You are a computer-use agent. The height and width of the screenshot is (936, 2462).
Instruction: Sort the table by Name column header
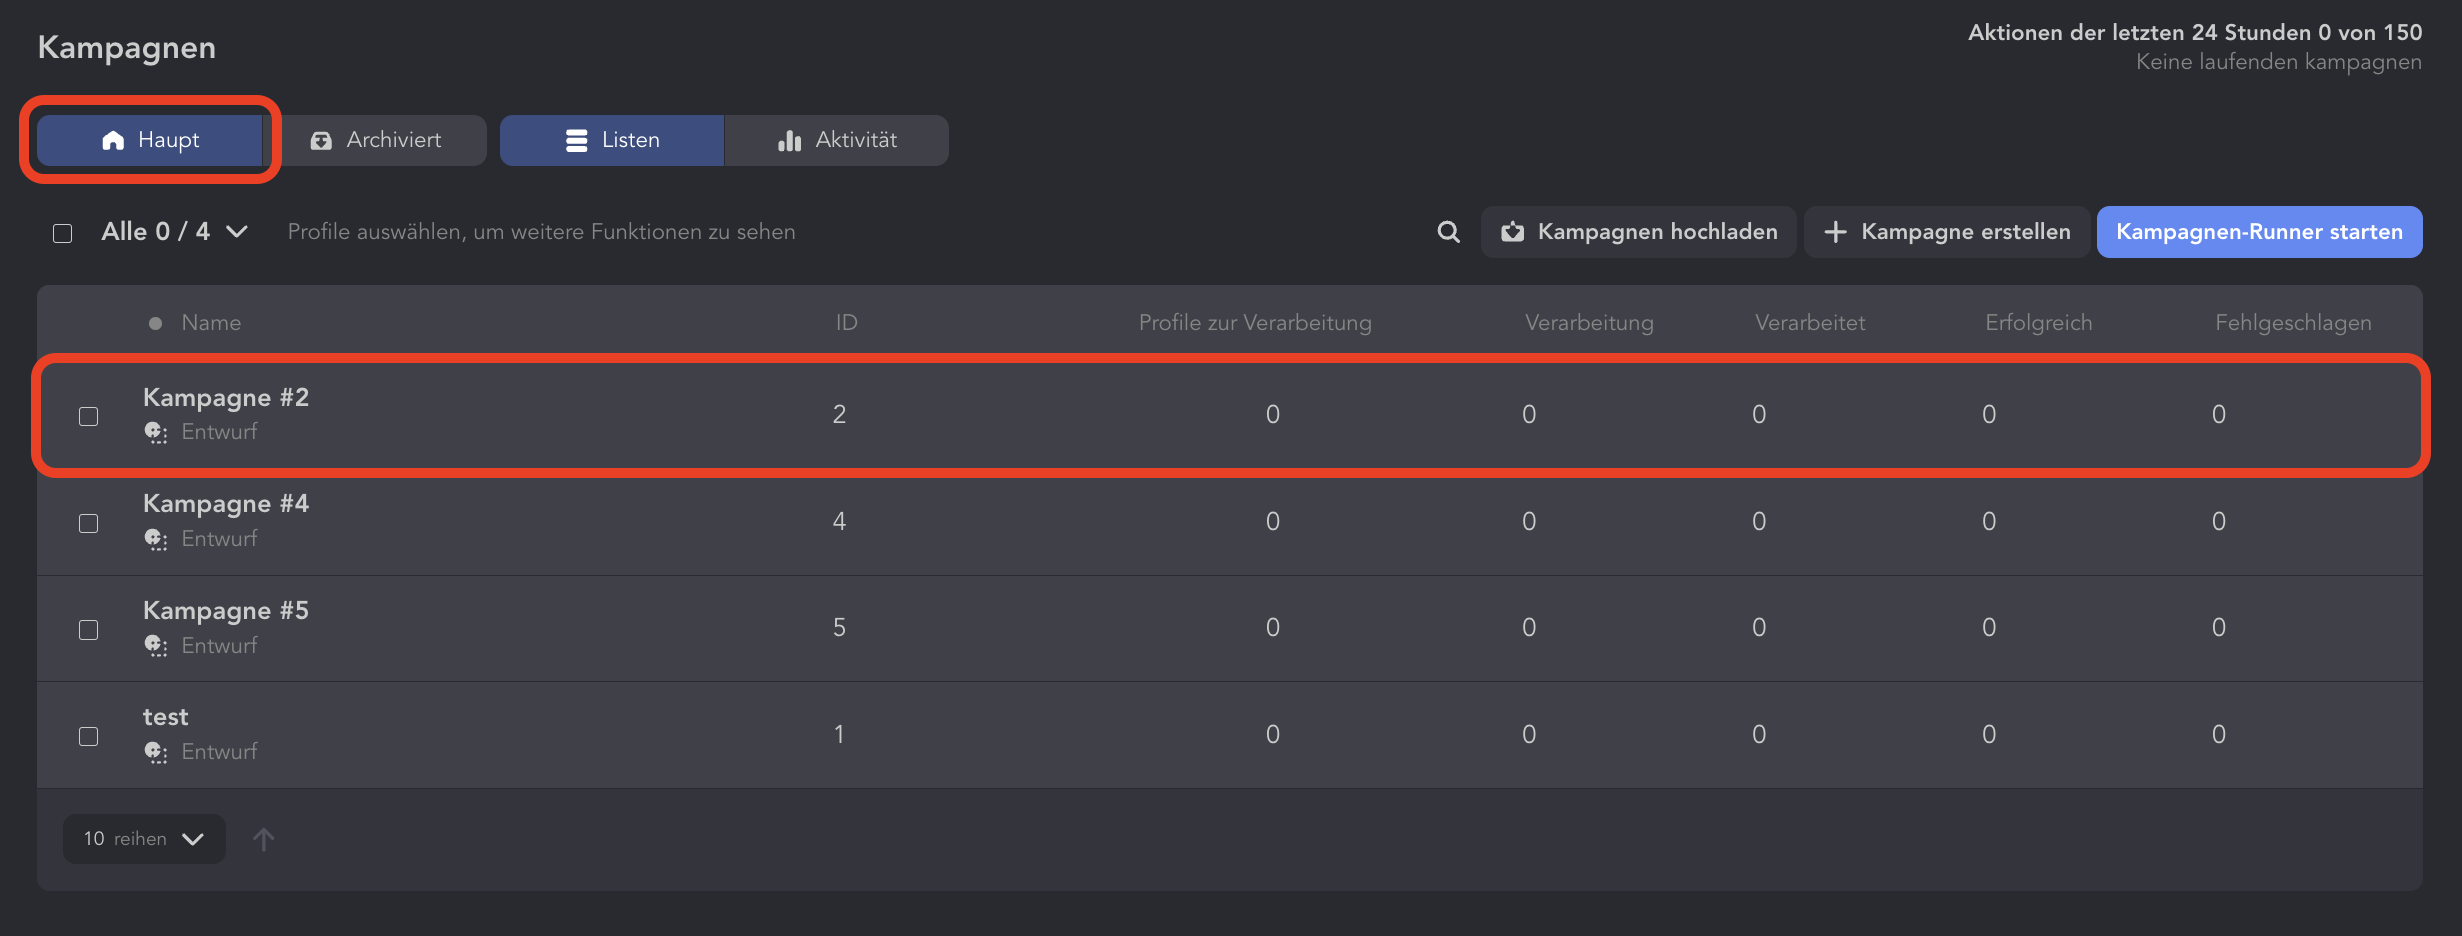(211, 323)
